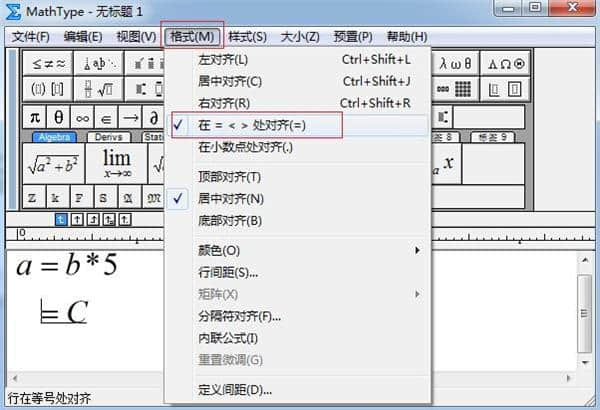Toggle 在 = < > 处对齐(=) alignment
Image resolution: width=600 pixels, height=410 pixels.
click(x=297, y=125)
